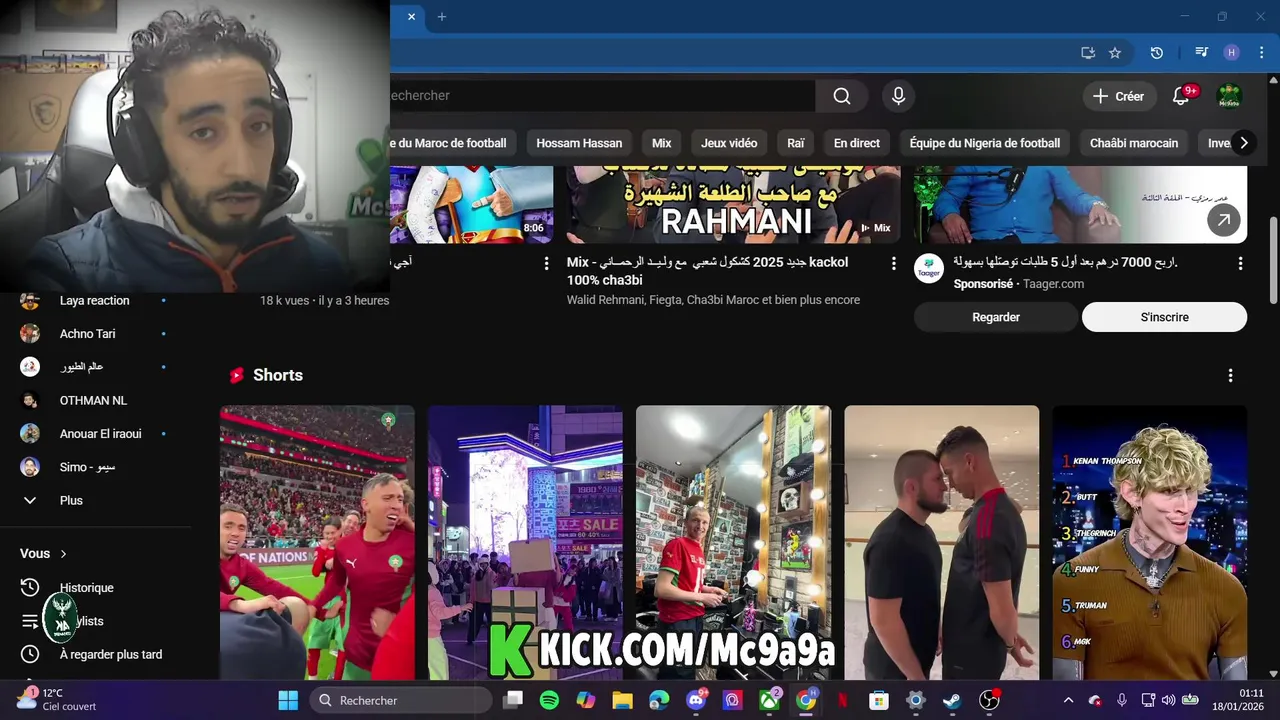Open the barber shop mirror Short
The height and width of the screenshot is (720, 1280).
(733, 542)
